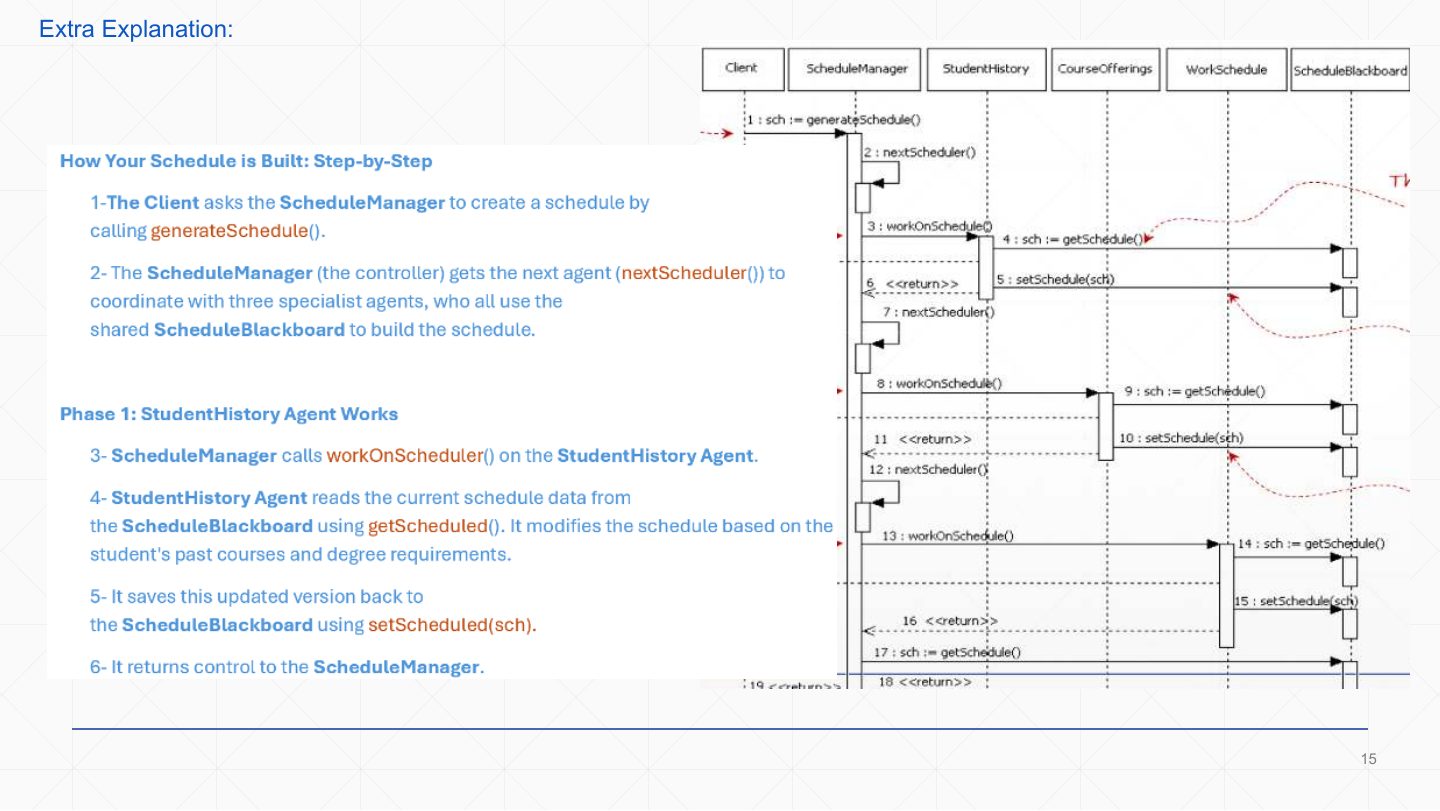Click the Client lifeline box

click(741, 69)
